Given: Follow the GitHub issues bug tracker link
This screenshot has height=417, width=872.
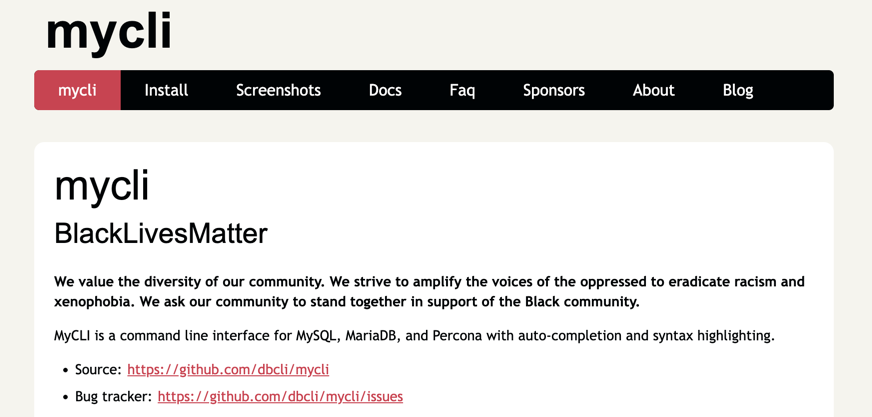Looking at the screenshot, I should (x=280, y=397).
